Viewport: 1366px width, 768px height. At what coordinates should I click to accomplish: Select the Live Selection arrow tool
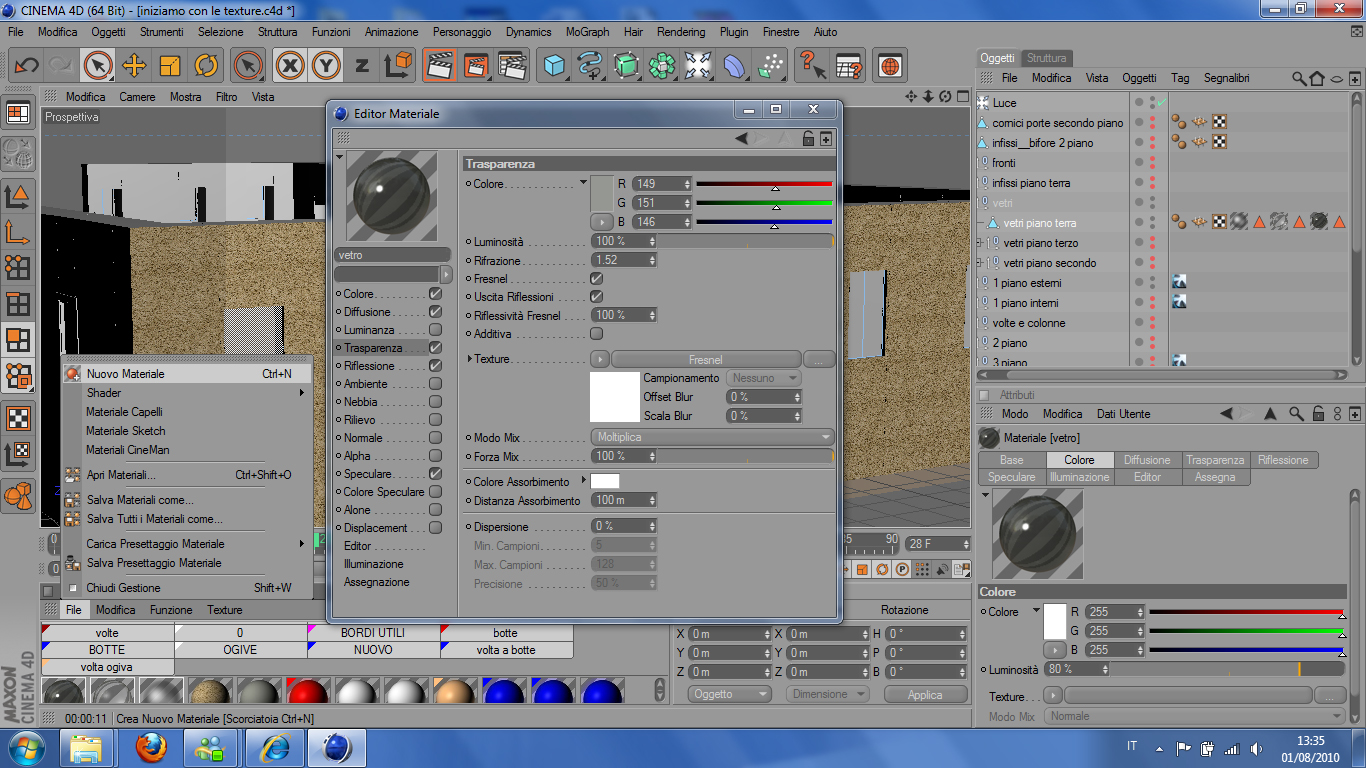[98, 66]
